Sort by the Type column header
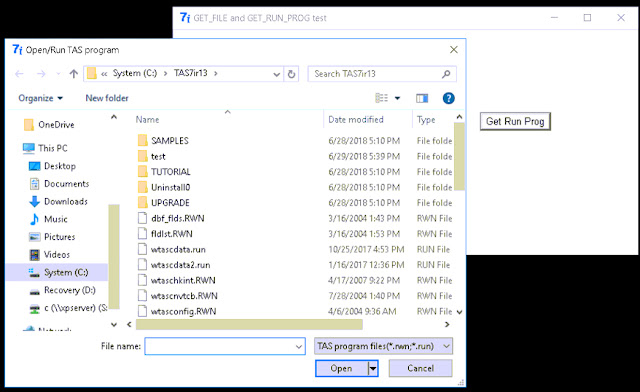This screenshot has width=640, height=392. click(426, 120)
